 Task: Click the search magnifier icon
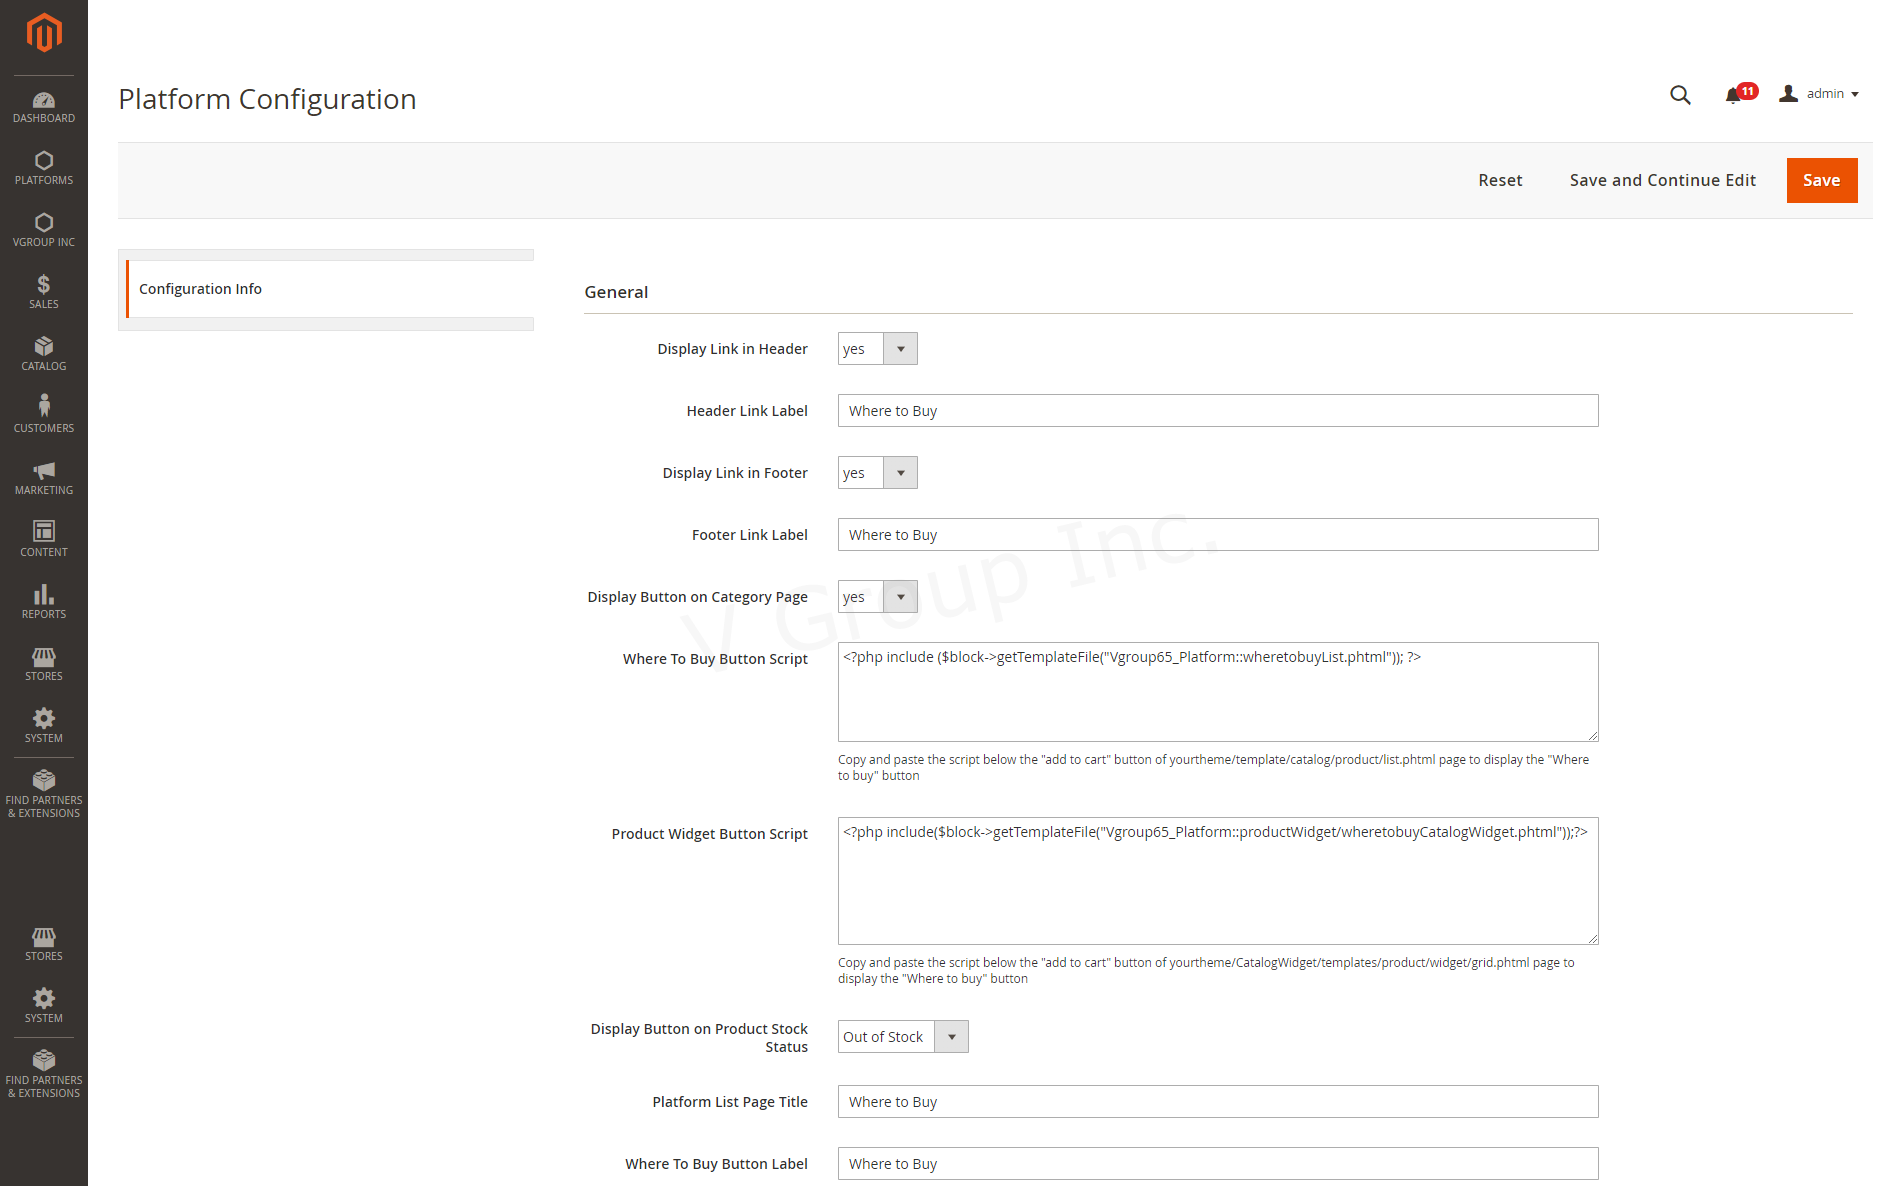(1680, 95)
